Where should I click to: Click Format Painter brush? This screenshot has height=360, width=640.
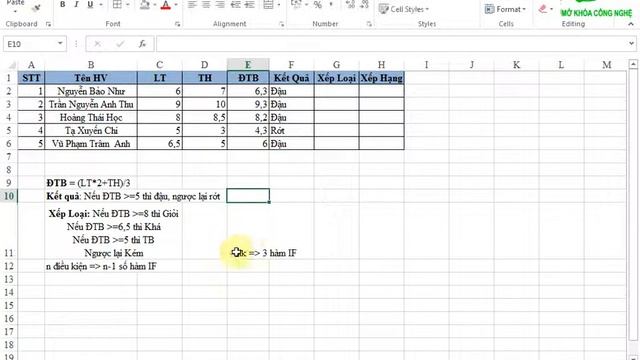coord(36,7)
